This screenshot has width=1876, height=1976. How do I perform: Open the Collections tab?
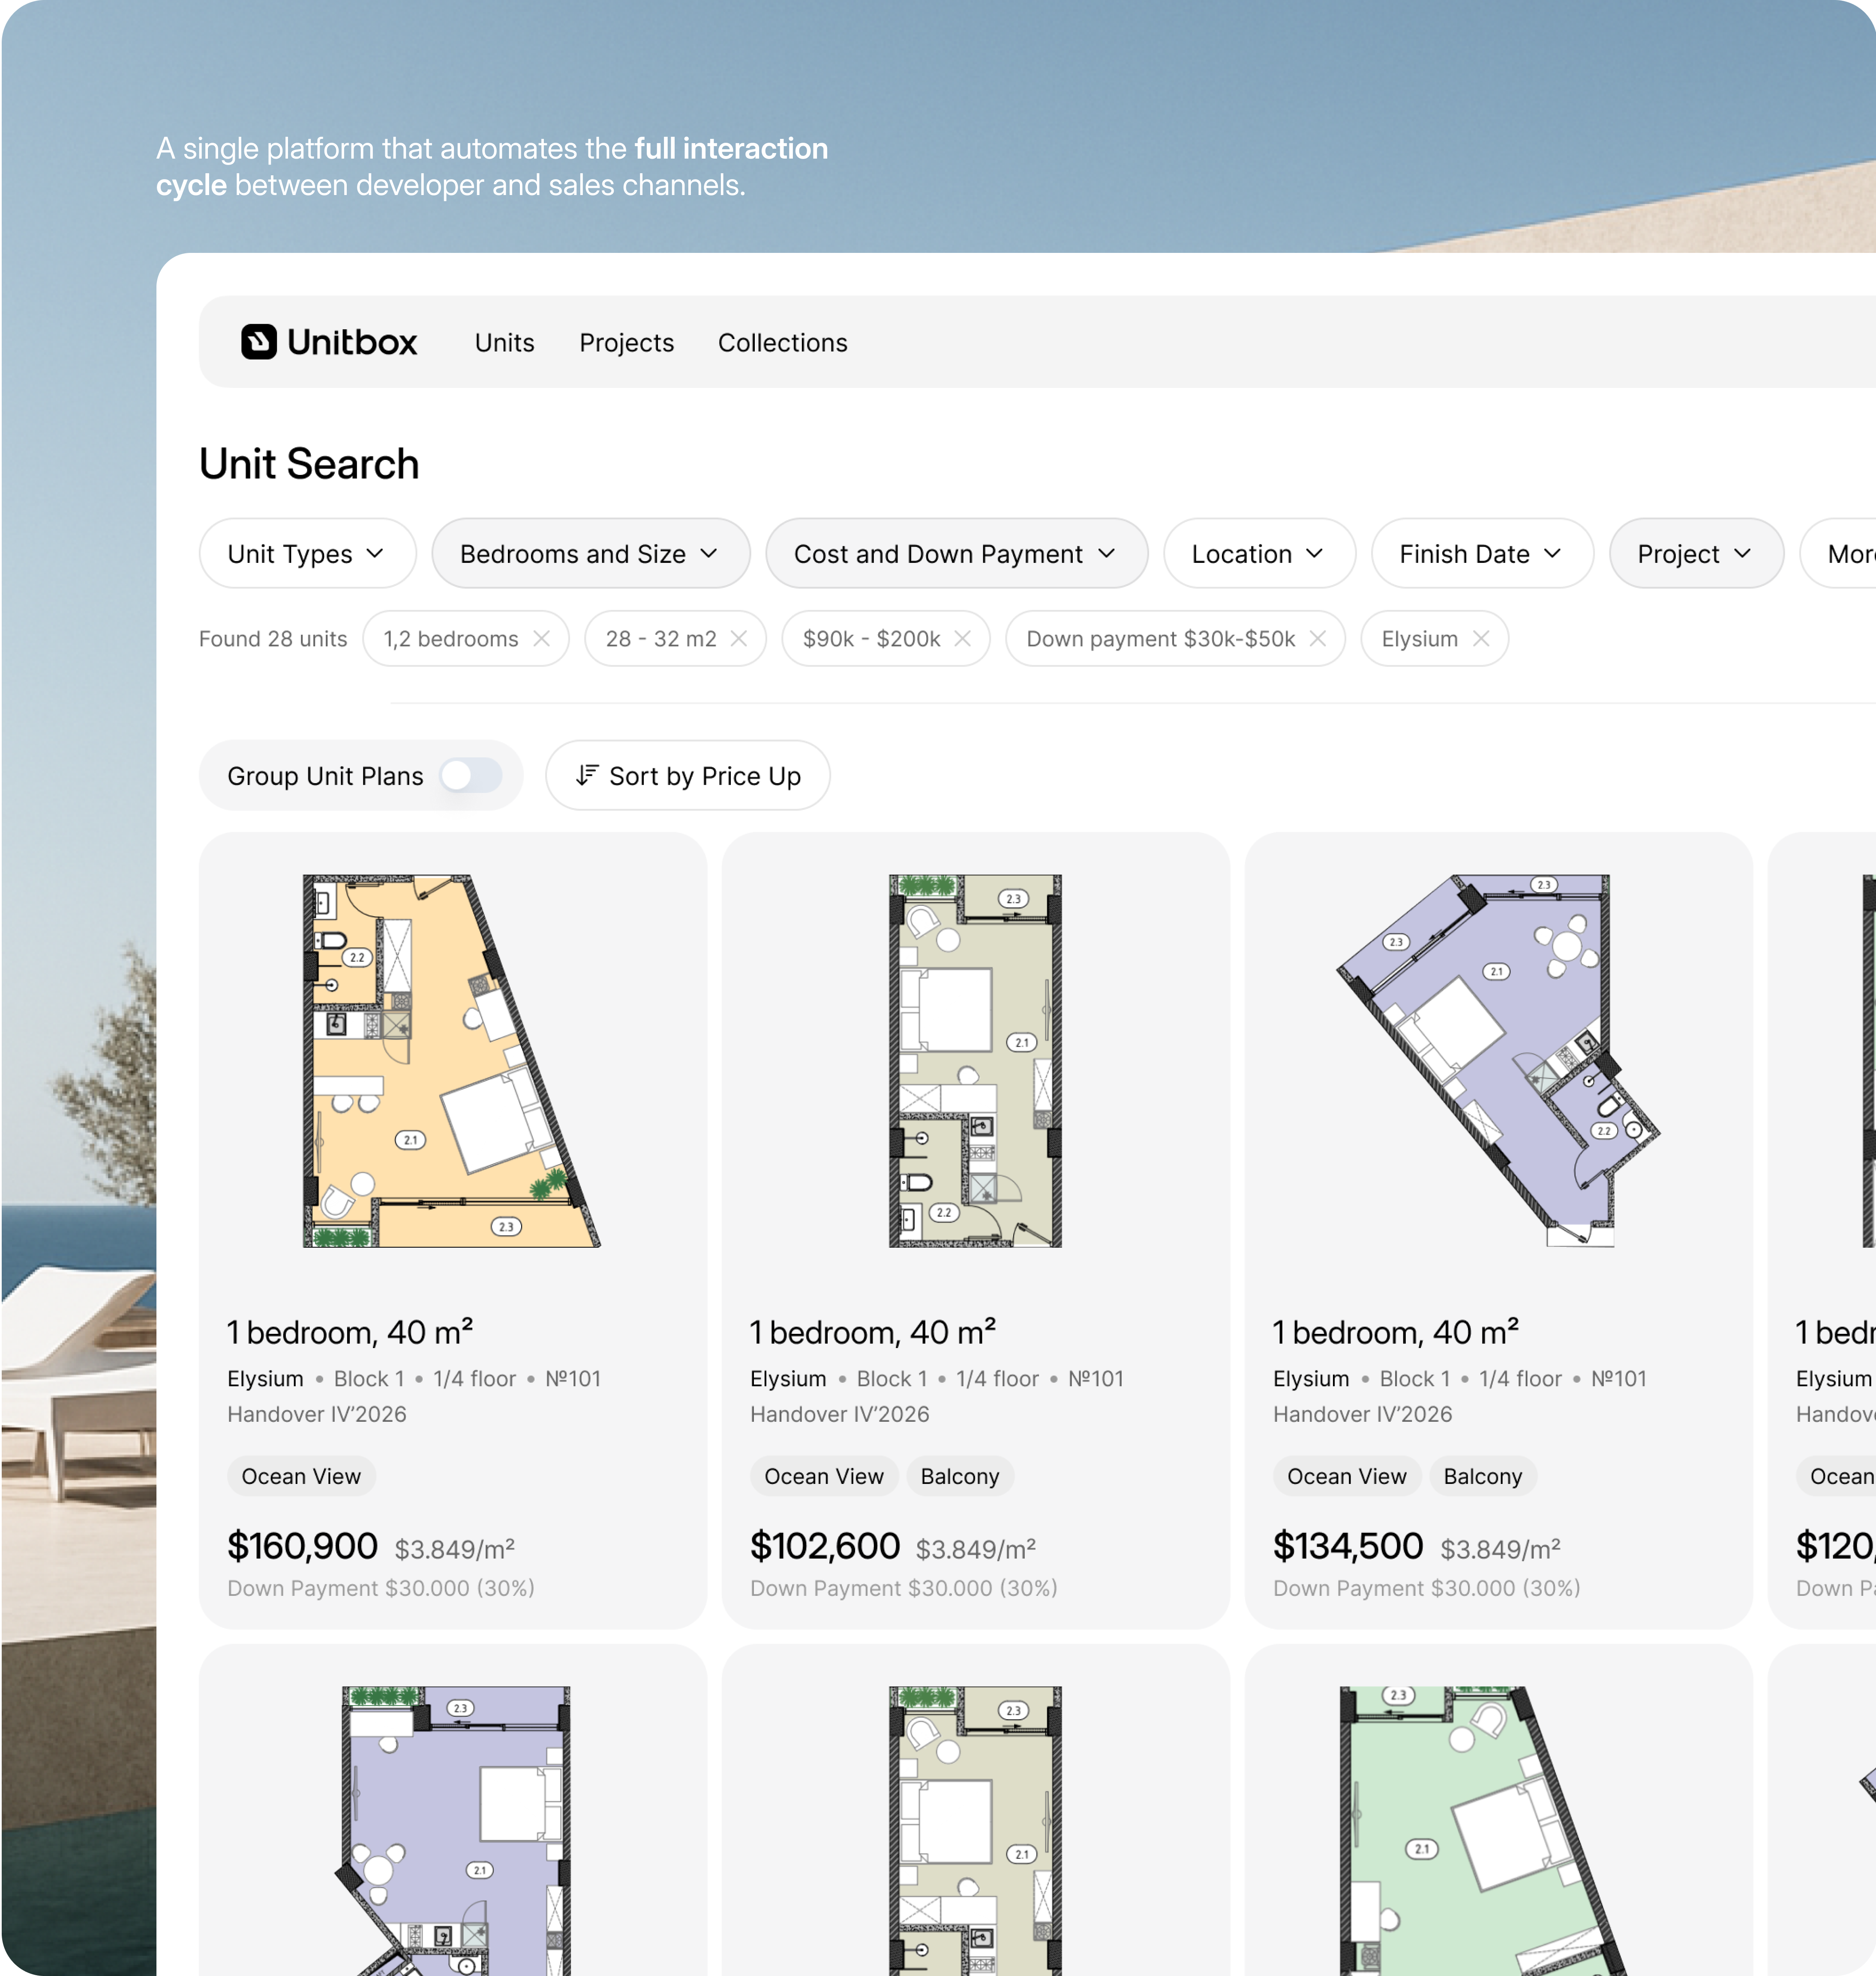pos(782,343)
